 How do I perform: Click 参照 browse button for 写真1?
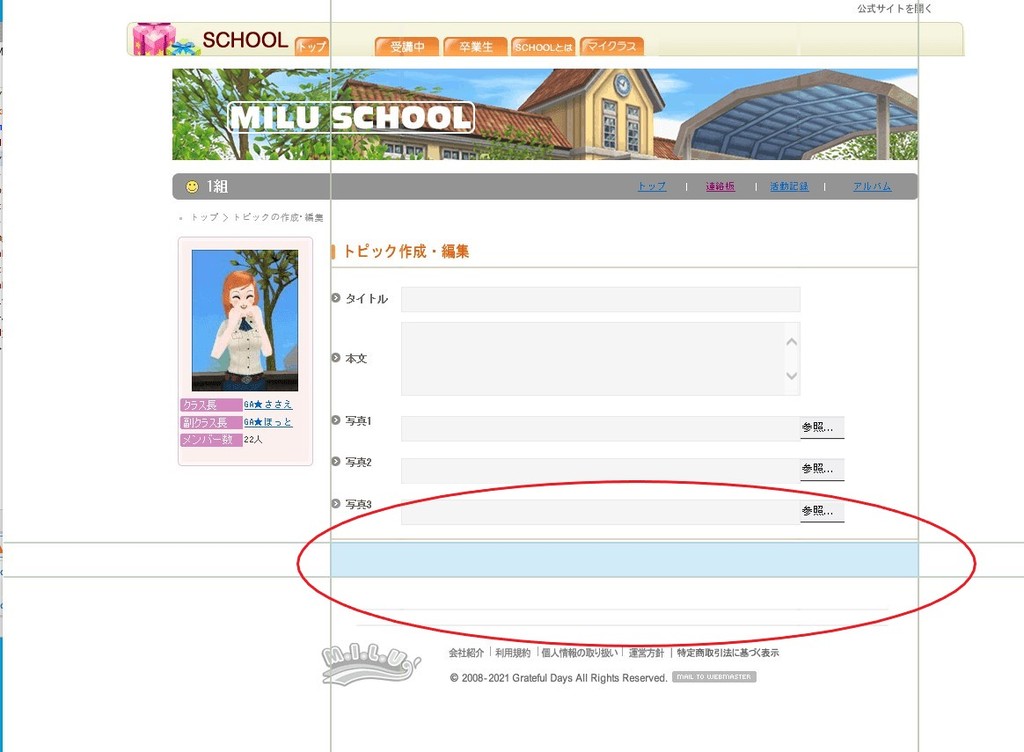tap(822, 428)
